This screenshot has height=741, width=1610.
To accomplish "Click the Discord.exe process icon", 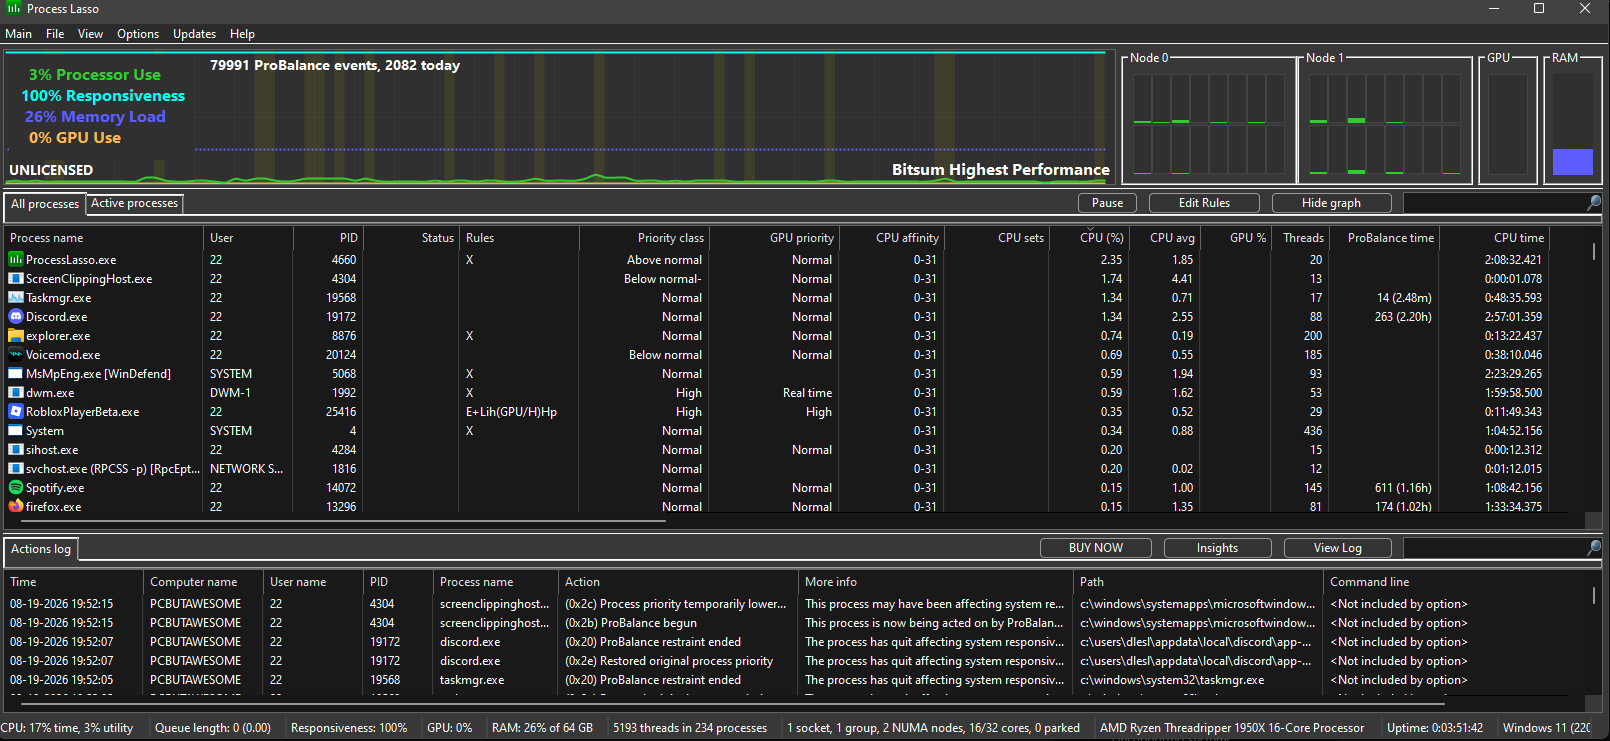I will point(16,317).
